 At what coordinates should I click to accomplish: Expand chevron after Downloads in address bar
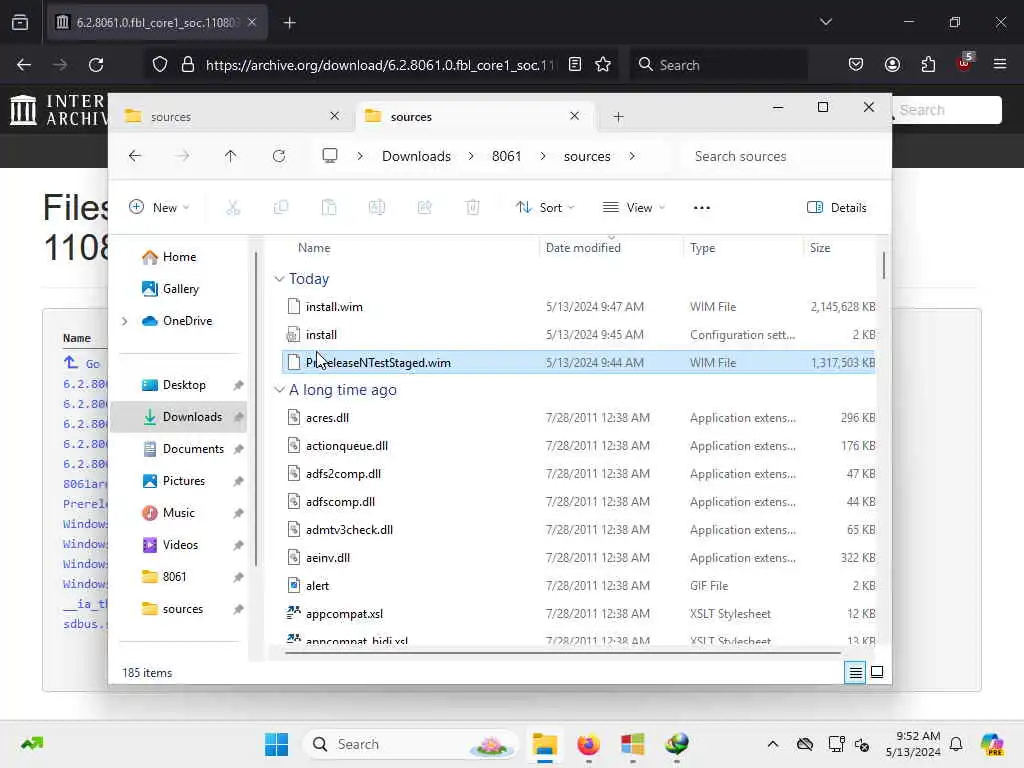tap(471, 156)
